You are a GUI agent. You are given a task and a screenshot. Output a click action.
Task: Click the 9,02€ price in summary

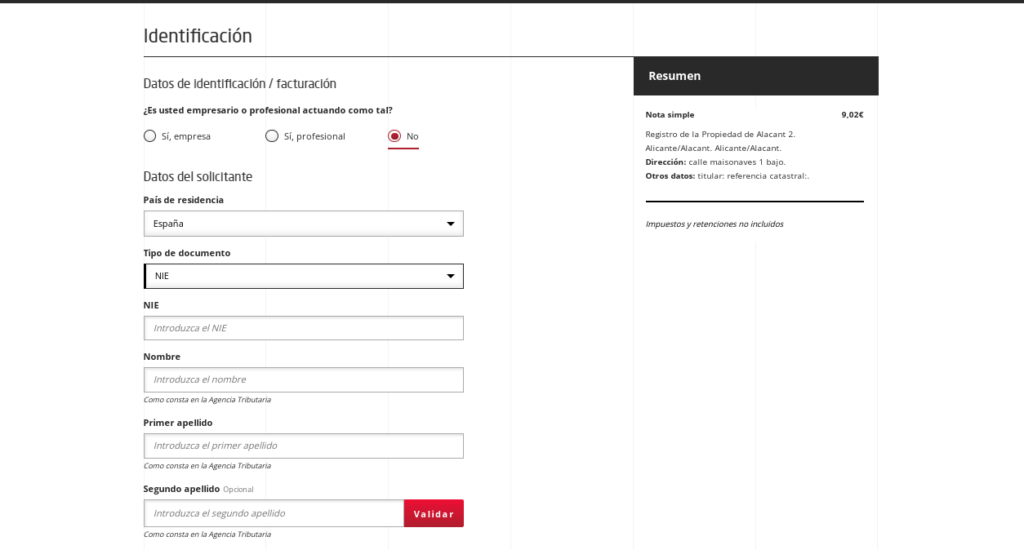852,115
